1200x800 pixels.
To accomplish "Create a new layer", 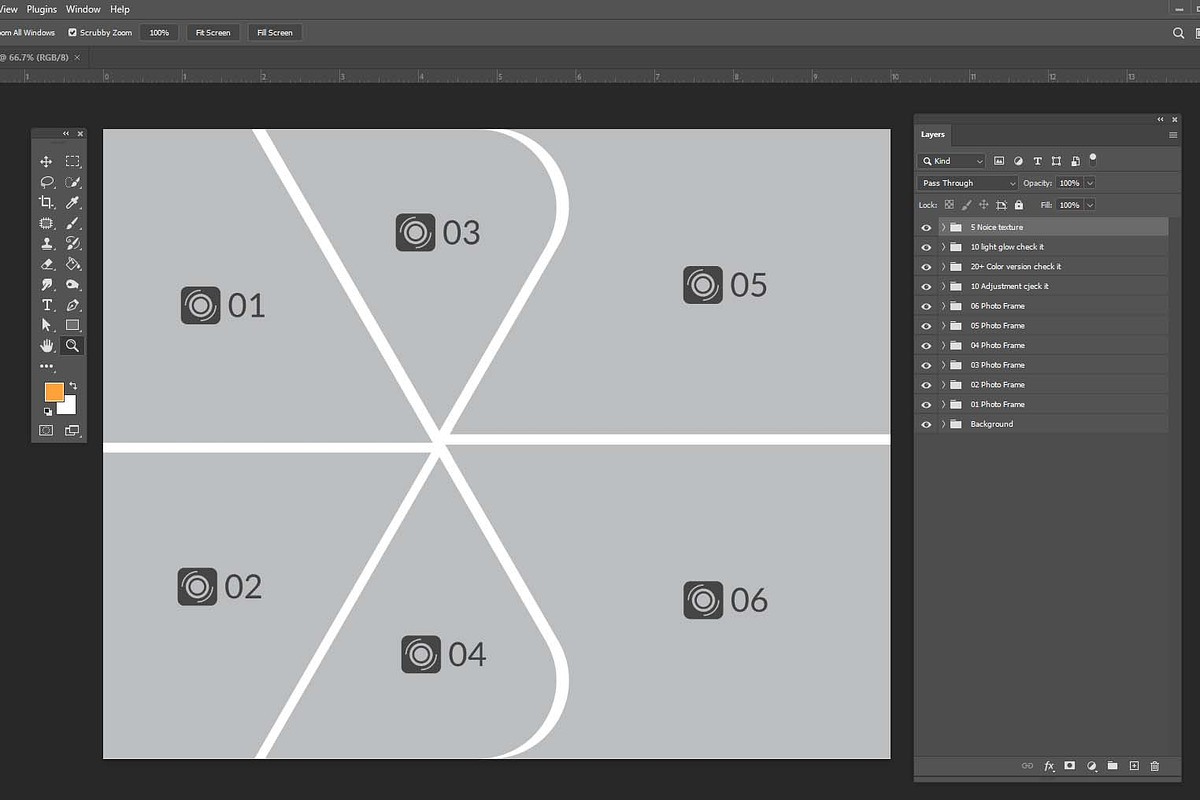I will tap(1134, 766).
